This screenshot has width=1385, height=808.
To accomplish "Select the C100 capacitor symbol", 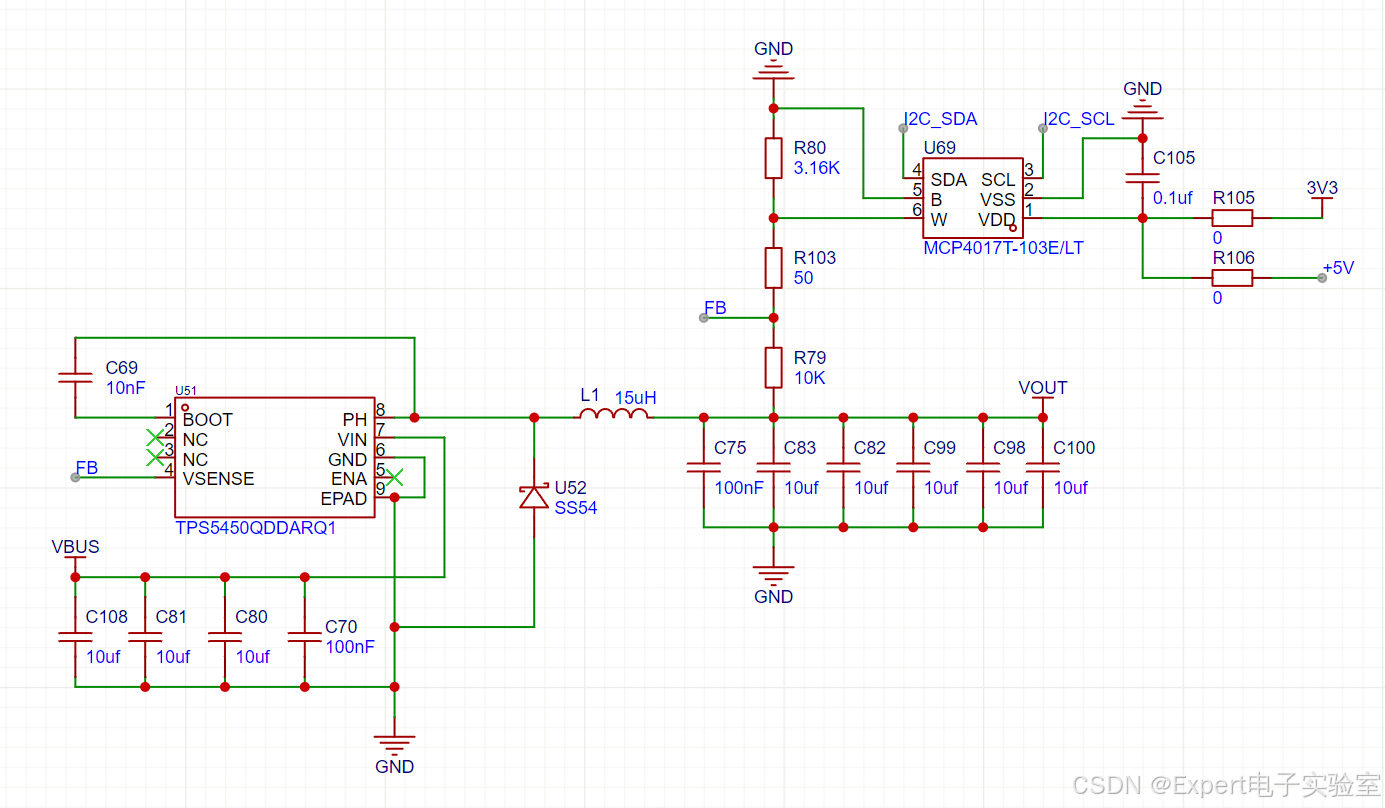I will [1043, 467].
